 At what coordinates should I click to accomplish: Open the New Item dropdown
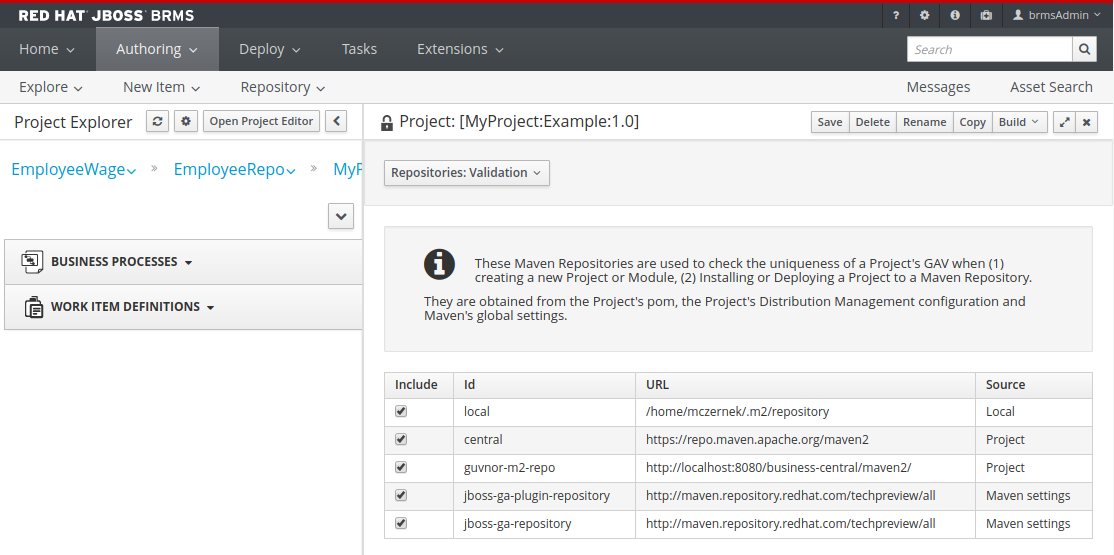[161, 87]
